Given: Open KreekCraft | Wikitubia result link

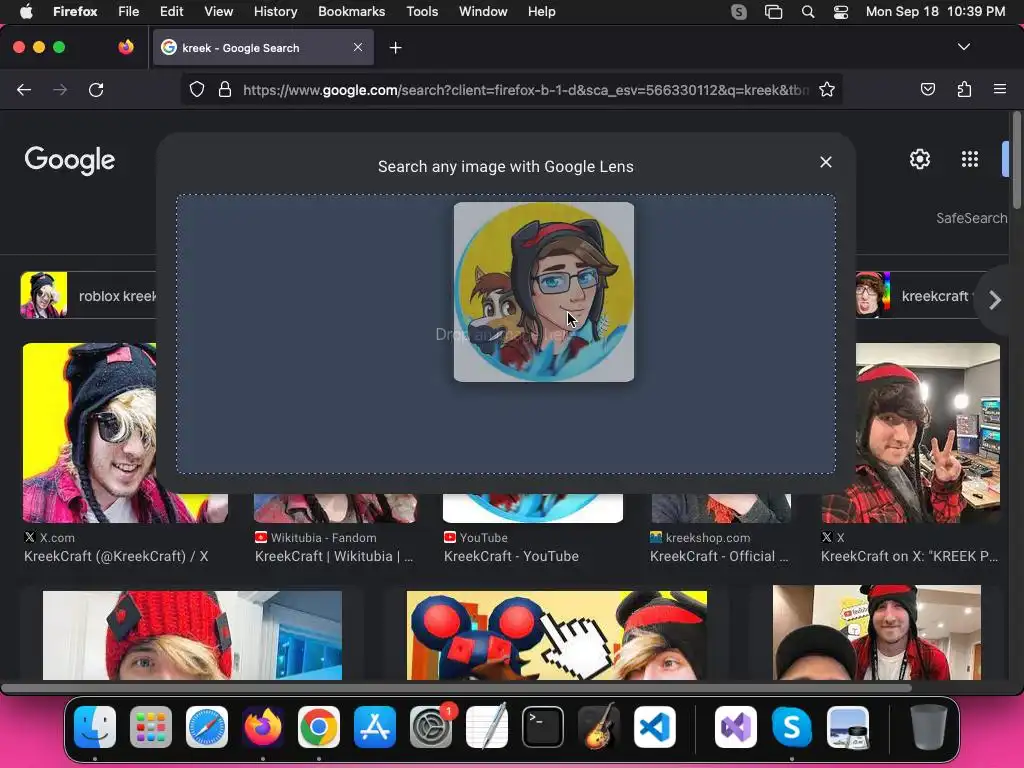Looking at the screenshot, I should (334, 556).
